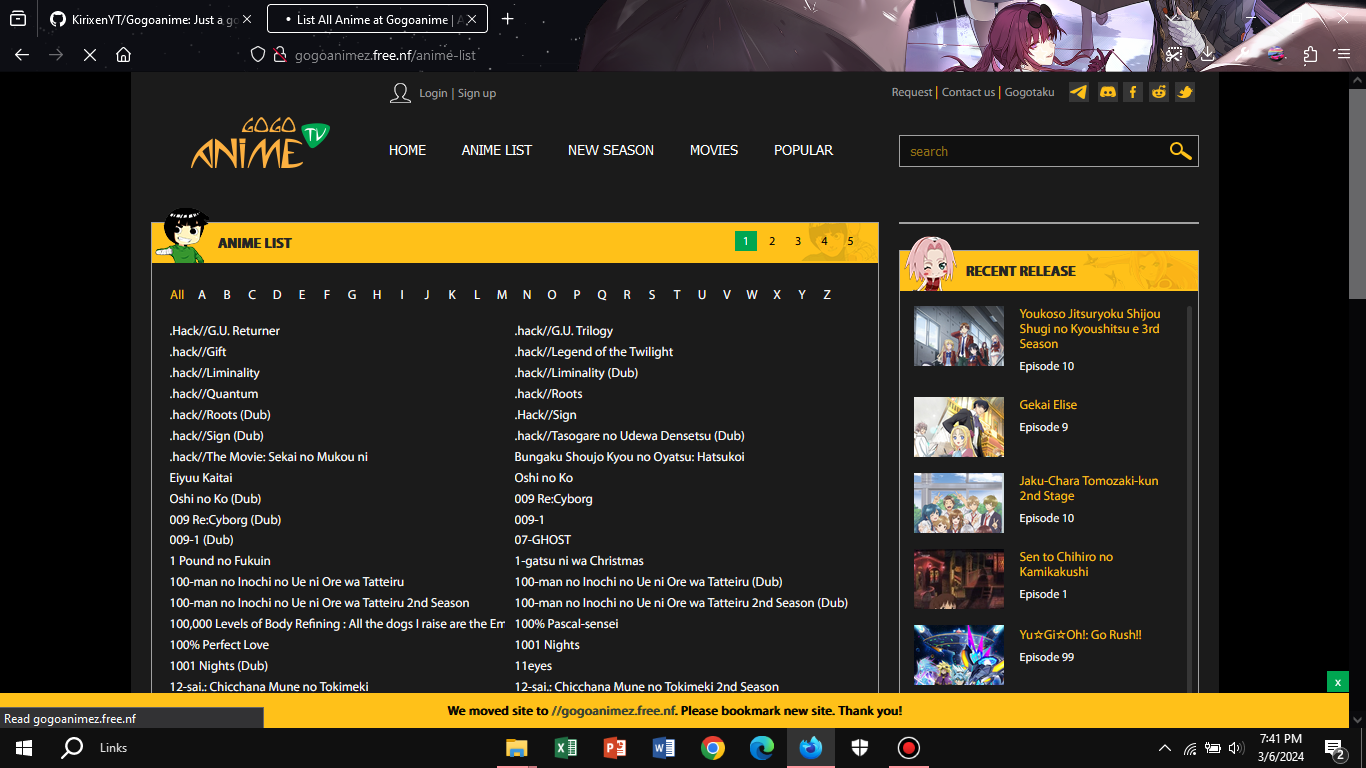Open the Reddit social icon
This screenshot has width=1366, height=768.
[1159, 92]
